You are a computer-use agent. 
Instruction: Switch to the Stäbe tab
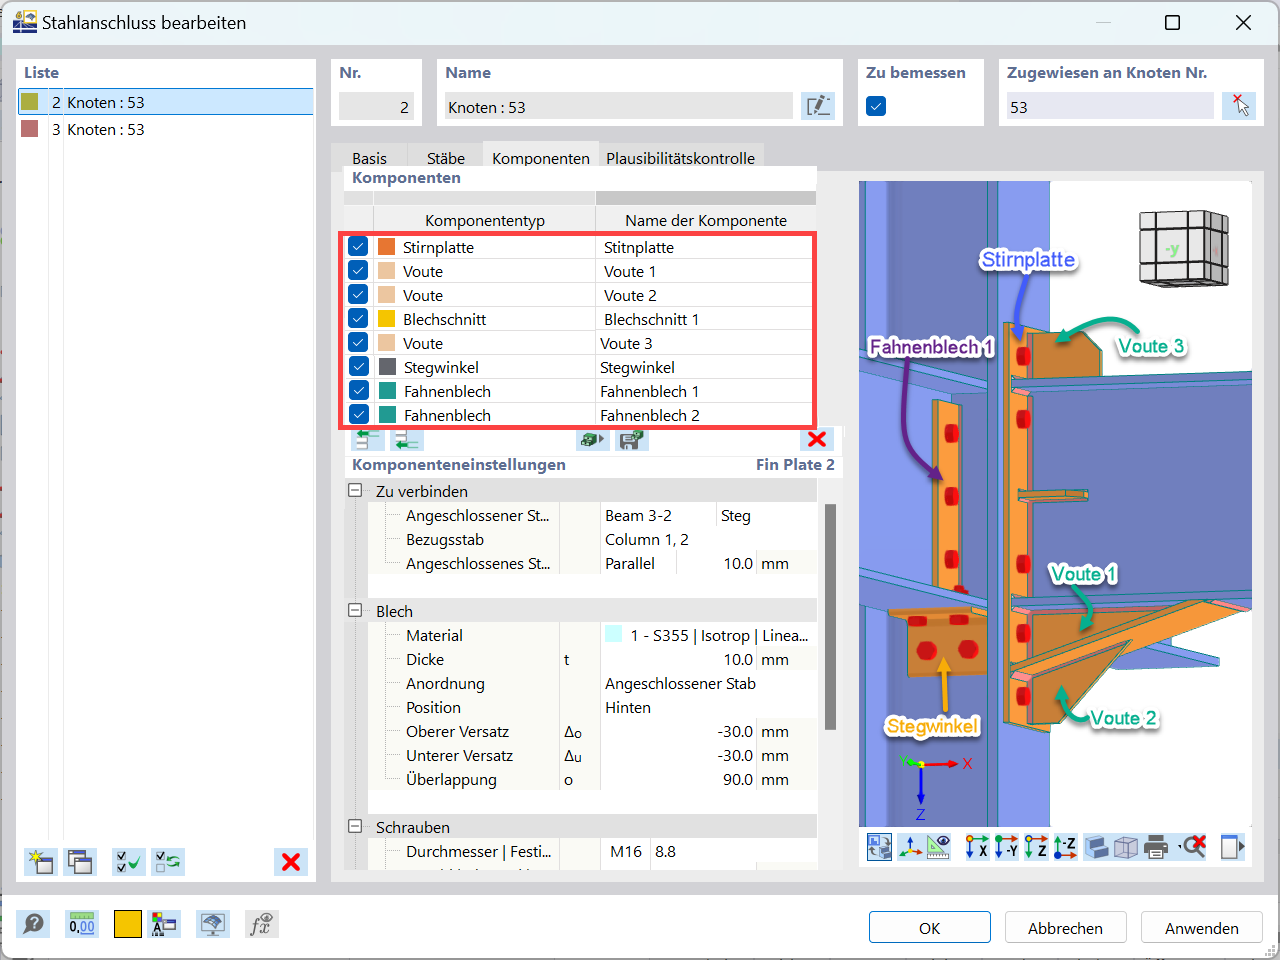coord(446,158)
